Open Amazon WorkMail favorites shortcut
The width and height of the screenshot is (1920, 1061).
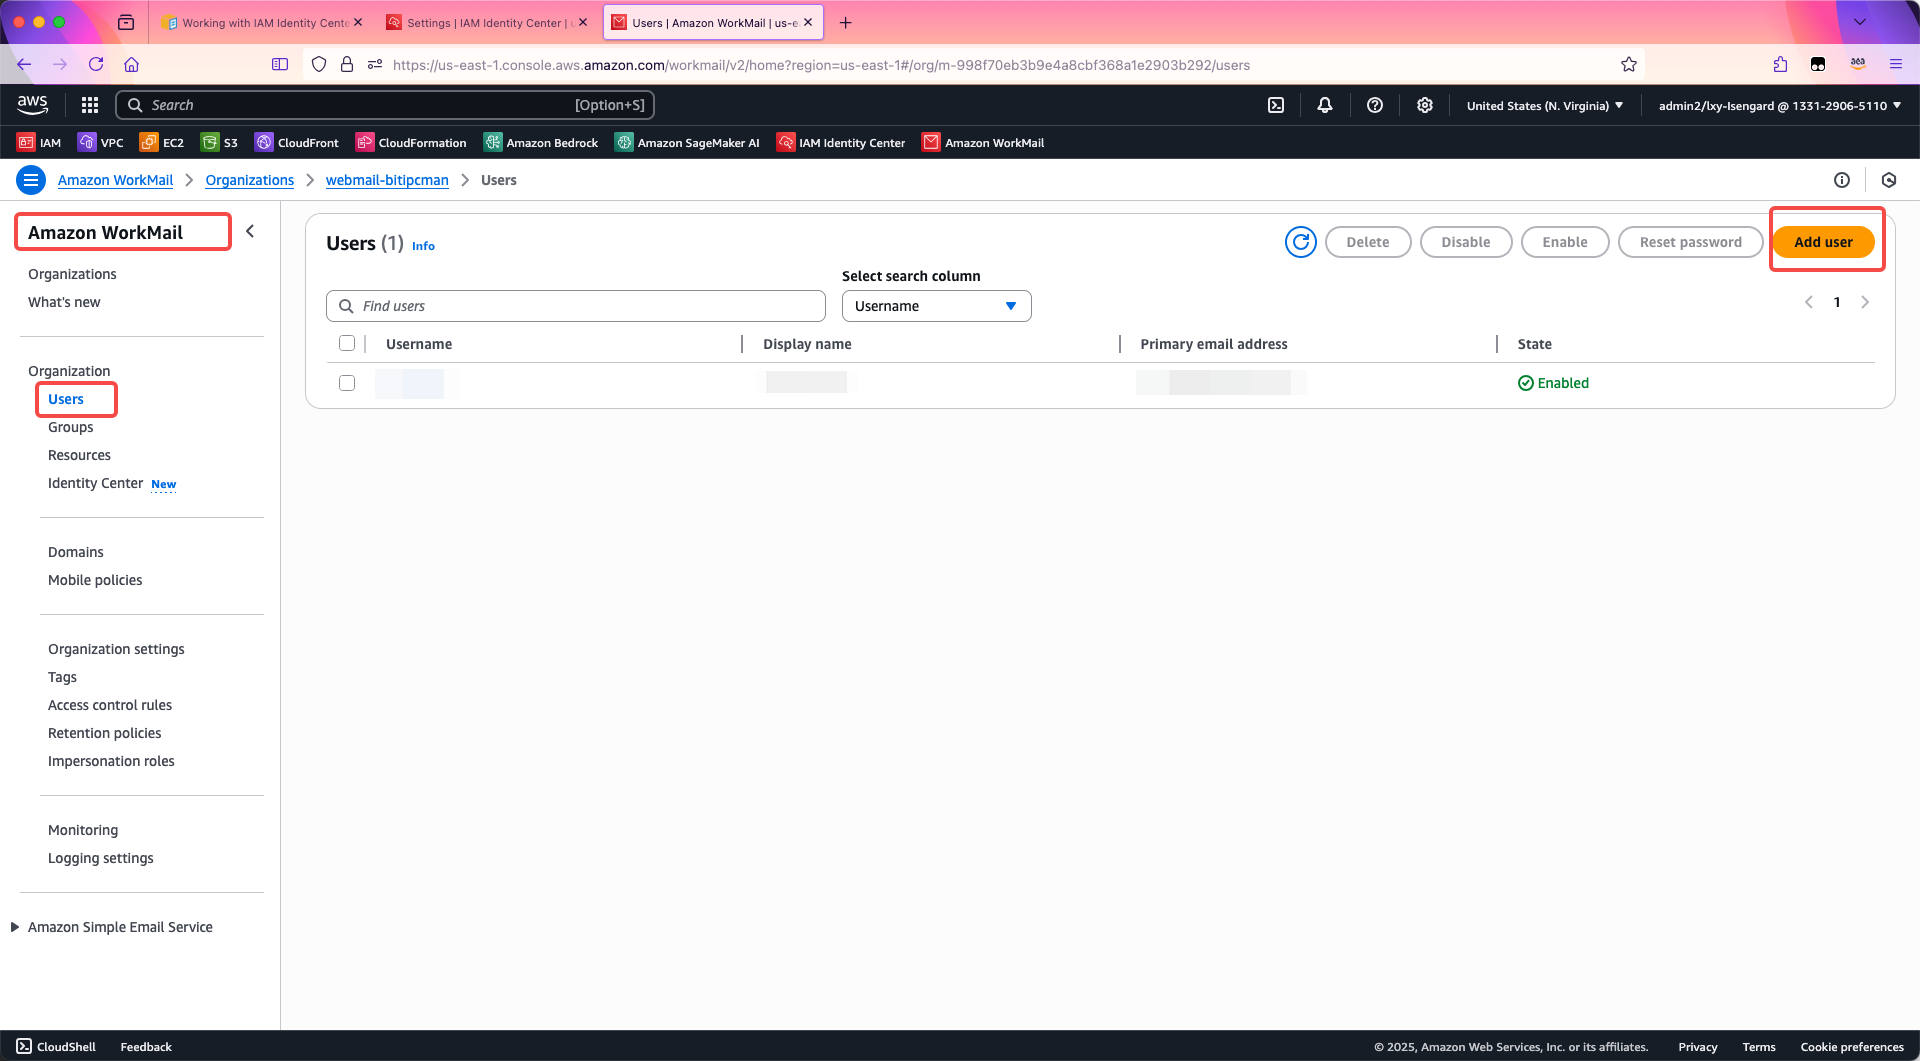coord(983,143)
